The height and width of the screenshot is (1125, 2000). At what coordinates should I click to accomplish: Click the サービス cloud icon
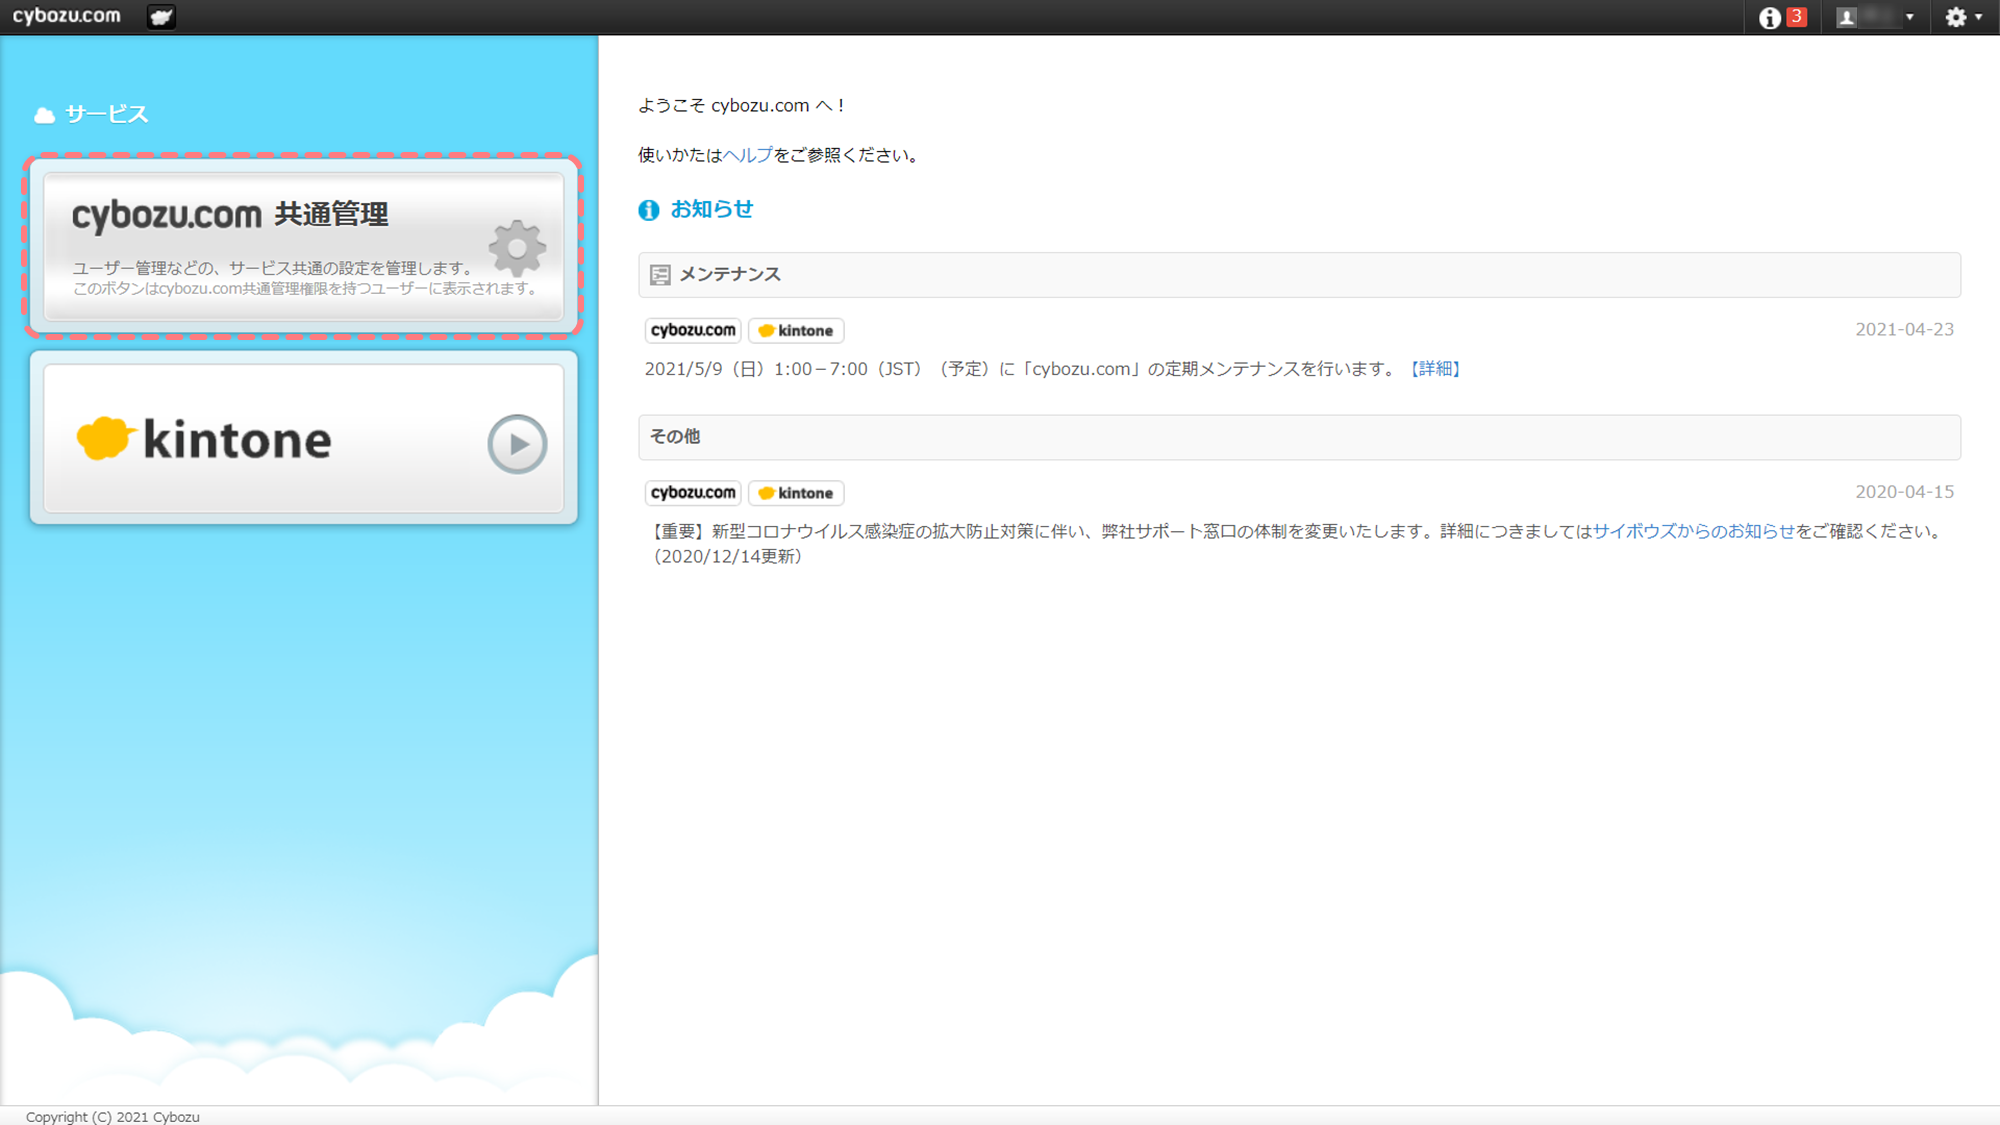coord(44,115)
